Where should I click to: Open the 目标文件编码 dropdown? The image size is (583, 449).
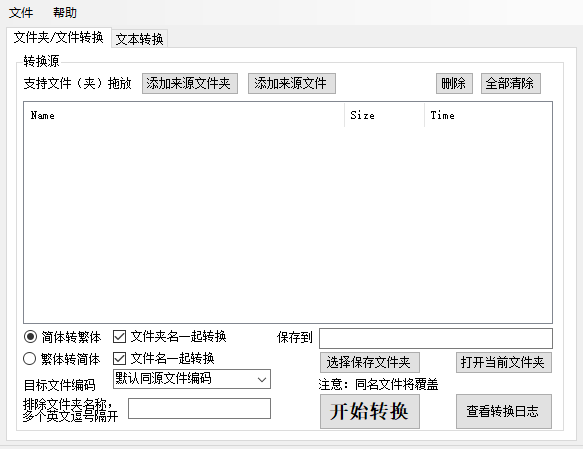coord(192,379)
